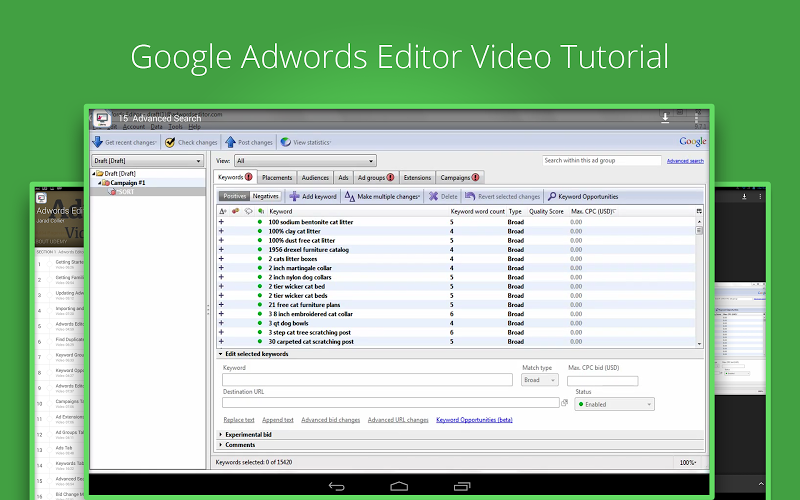This screenshot has width=800, height=500.
Task: Tap the Android recent apps button
Action: 462,486
